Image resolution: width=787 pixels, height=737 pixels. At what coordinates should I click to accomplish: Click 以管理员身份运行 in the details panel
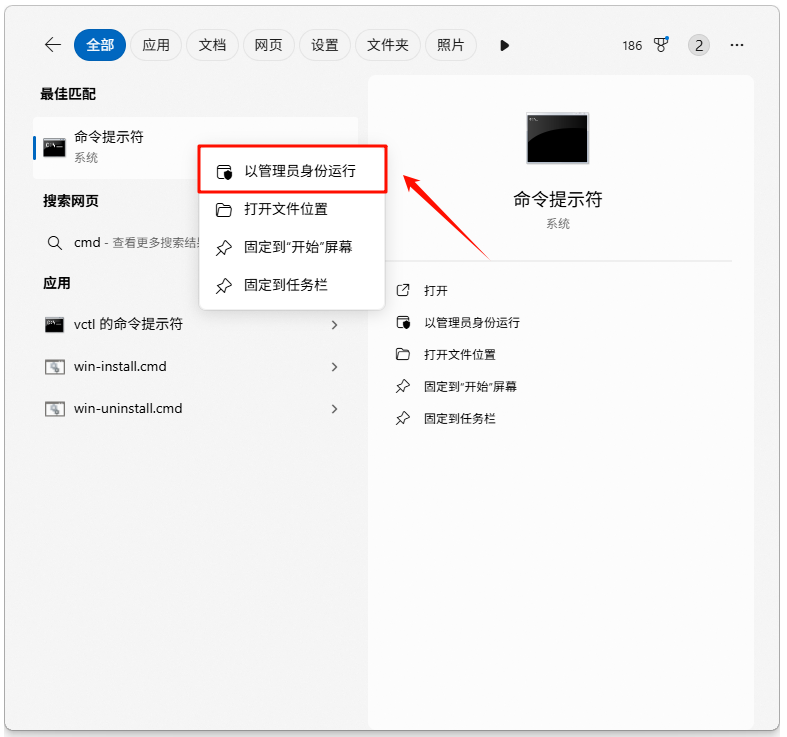click(x=472, y=323)
